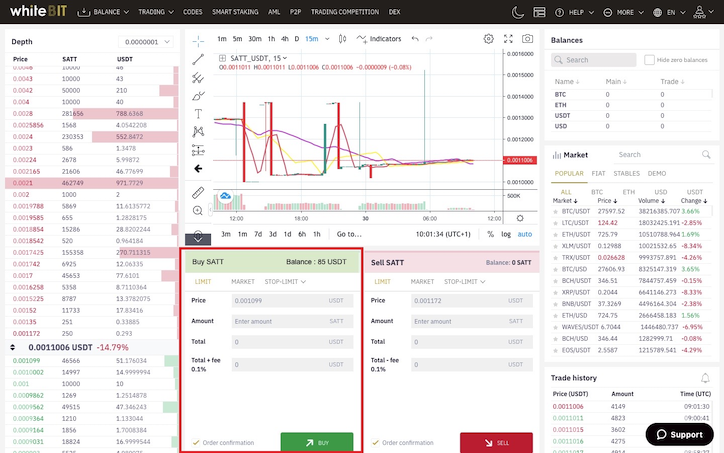This screenshot has width=724, height=453.
Task: Favorite the BTC/USDT market star
Action: (555, 211)
